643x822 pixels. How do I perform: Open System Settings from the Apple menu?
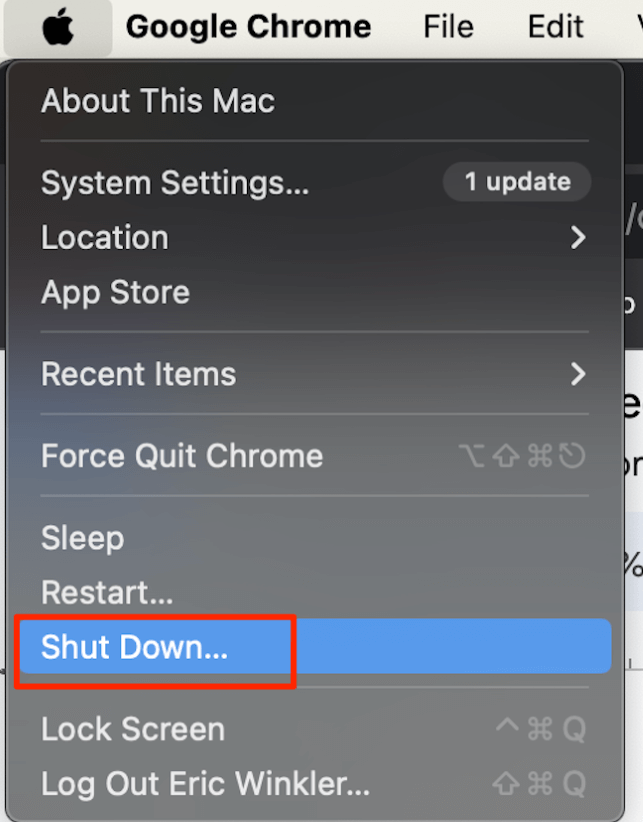point(314,182)
